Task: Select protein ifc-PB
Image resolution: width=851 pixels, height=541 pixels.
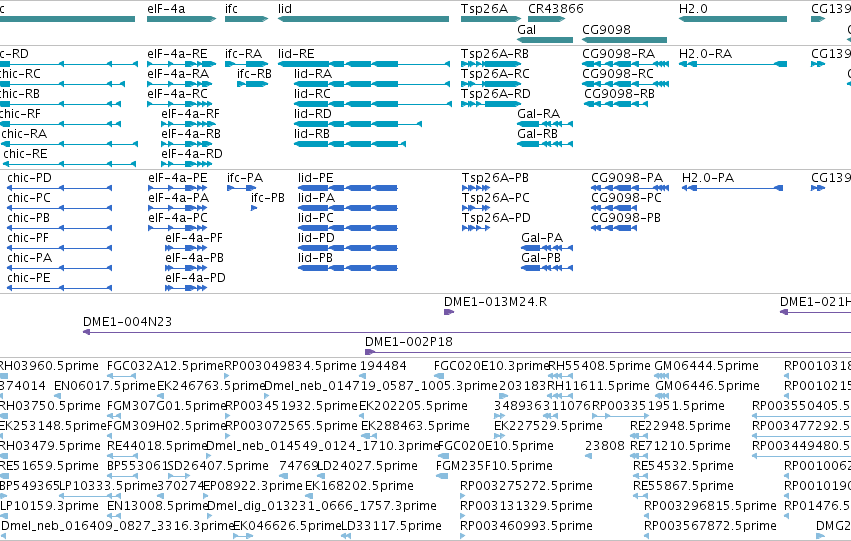Action: click(x=254, y=208)
